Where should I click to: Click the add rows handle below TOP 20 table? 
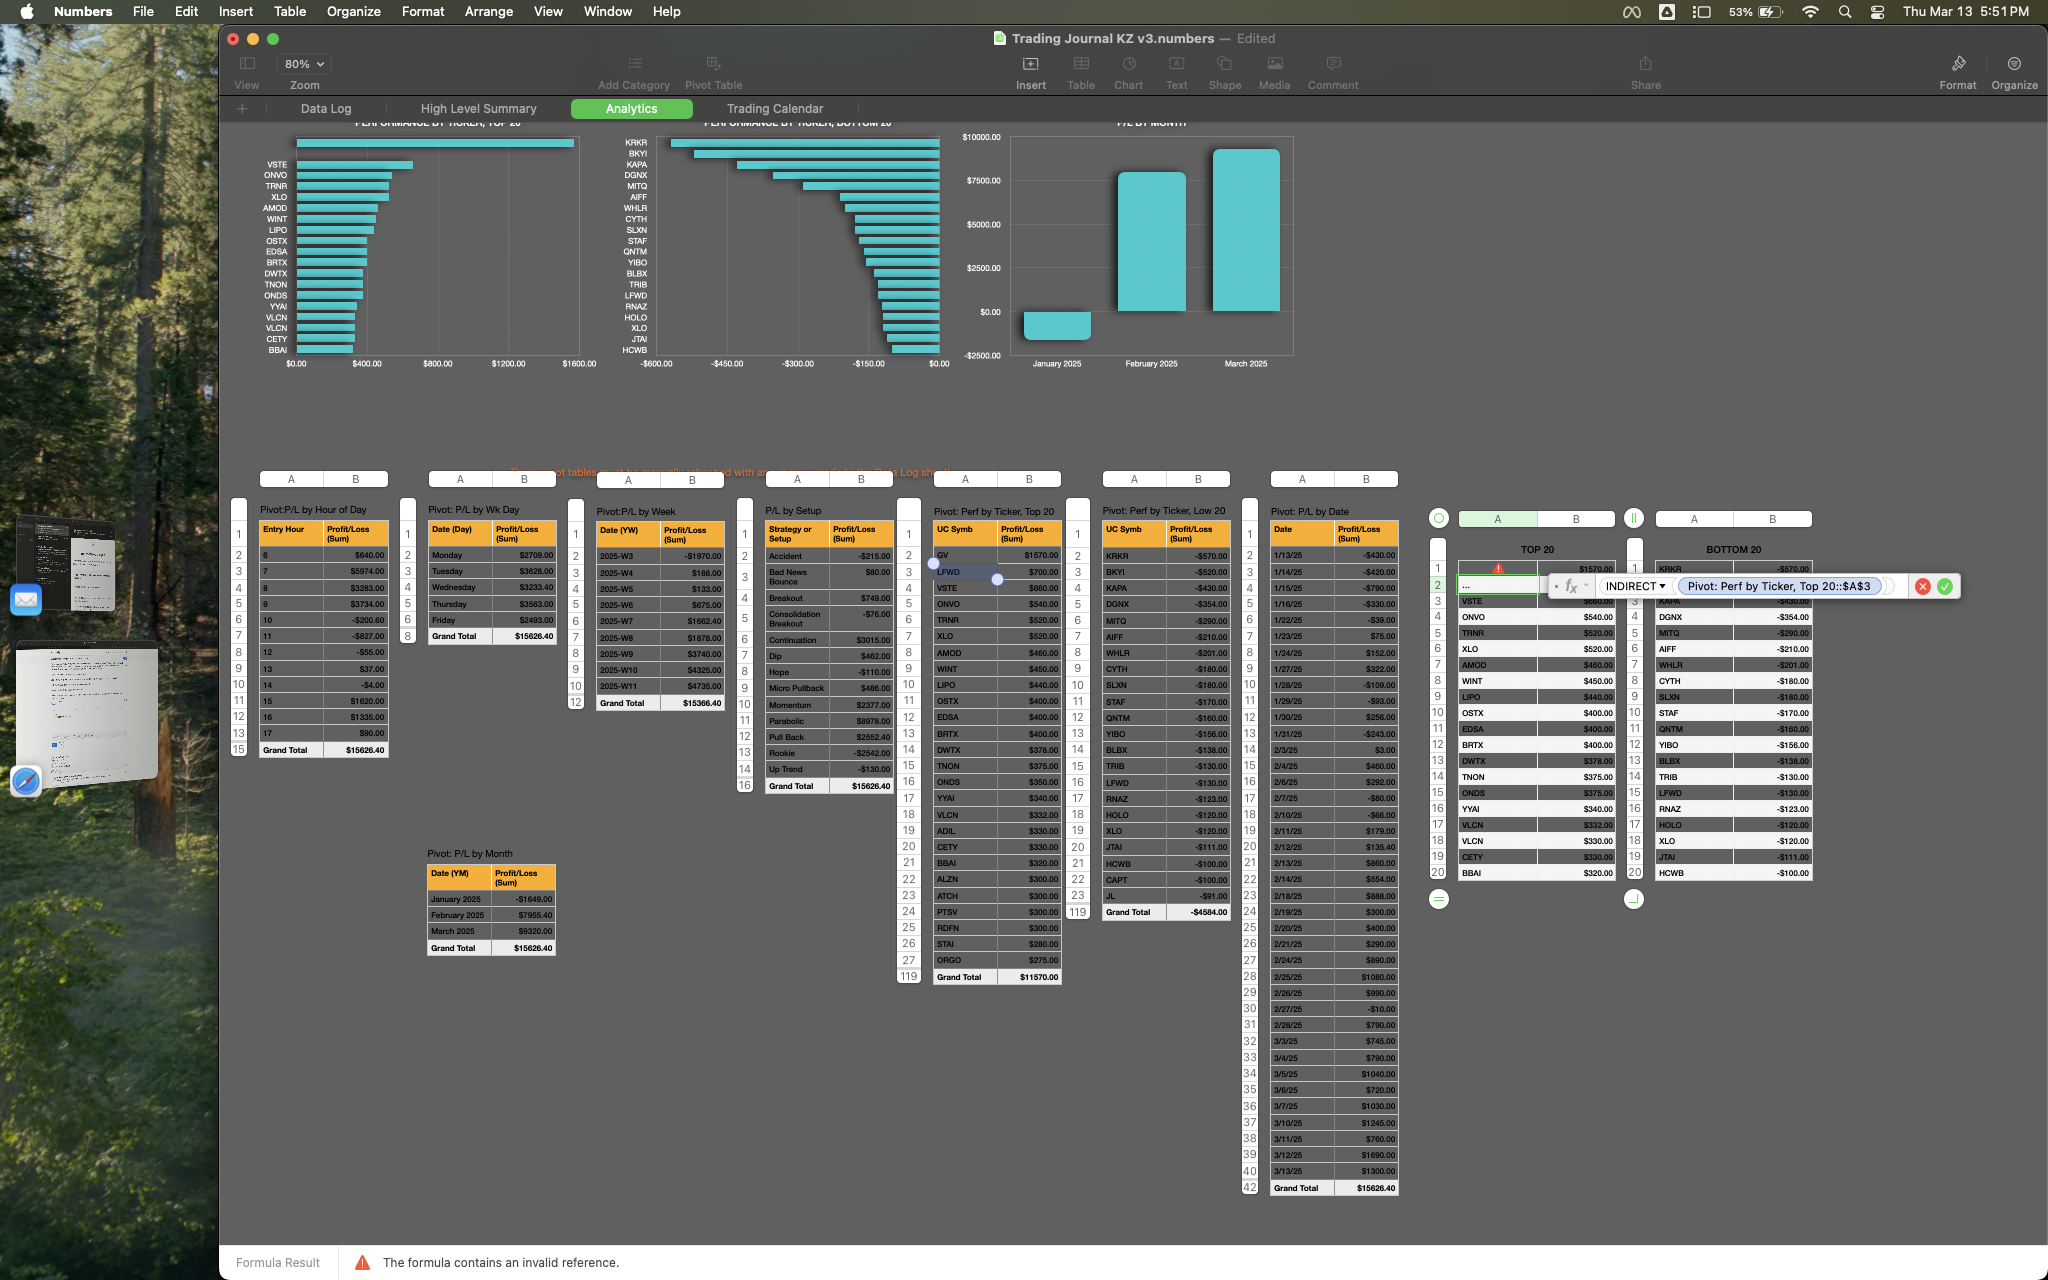(1438, 899)
